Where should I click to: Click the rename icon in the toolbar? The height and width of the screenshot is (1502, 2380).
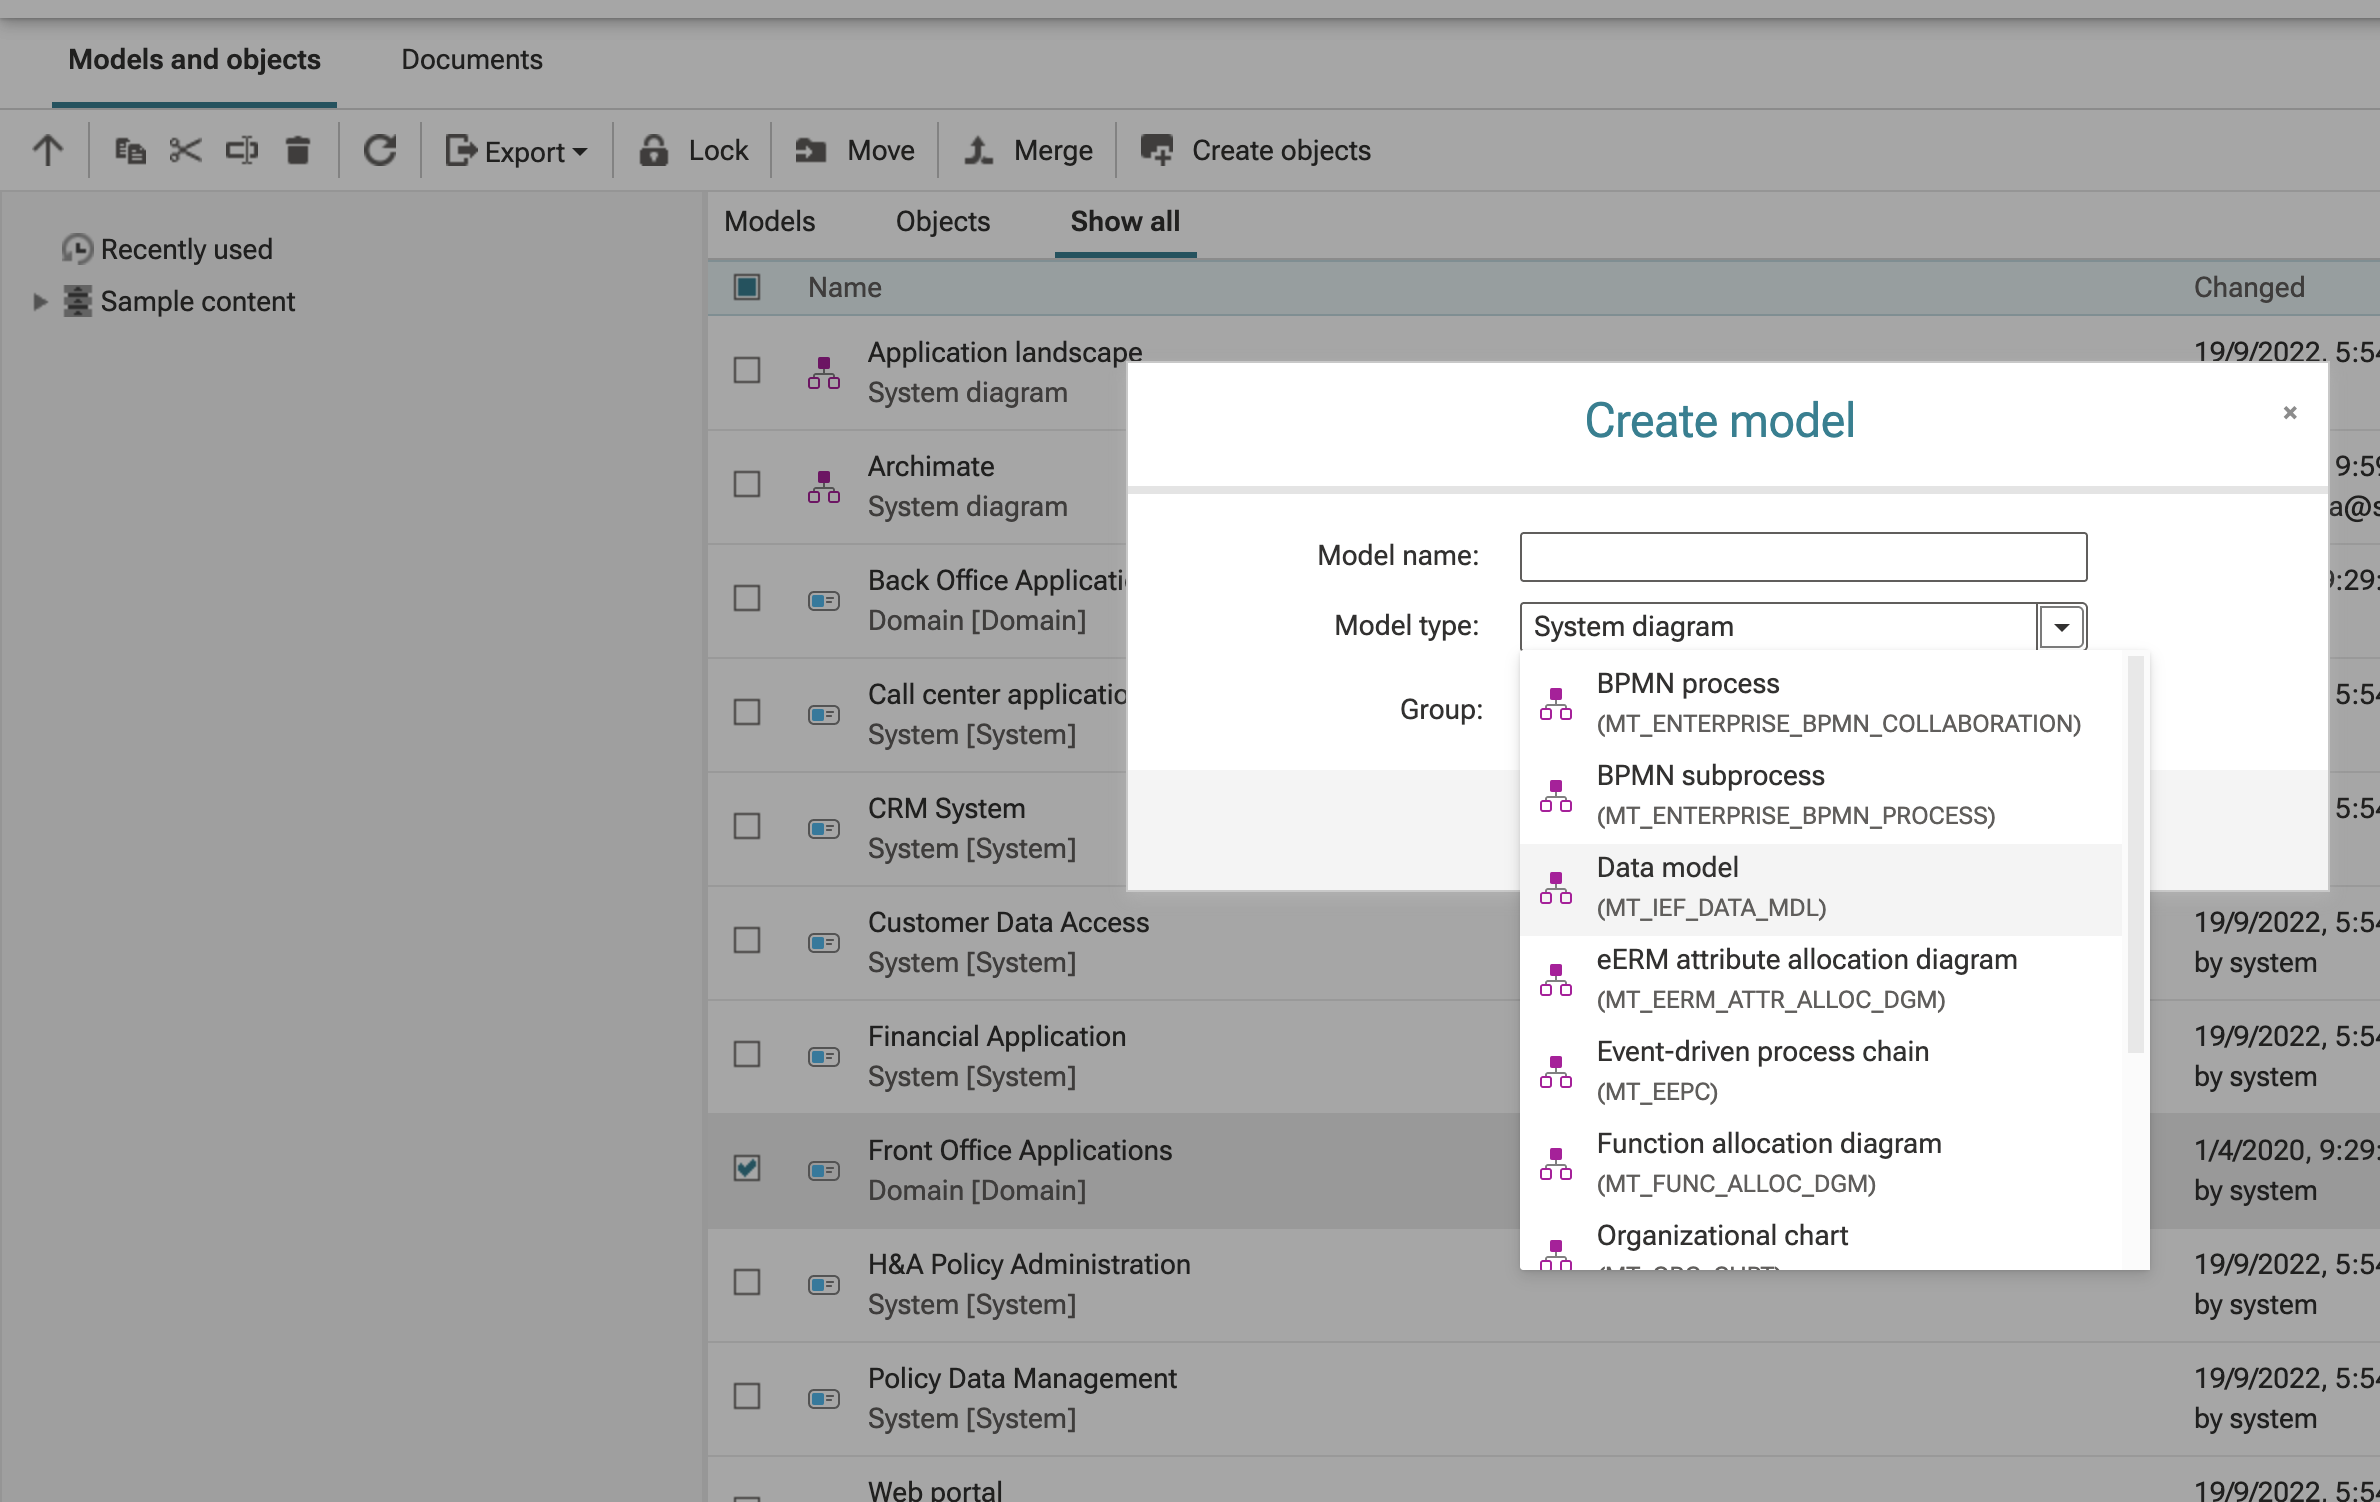pyautogui.click(x=242, y=151)
